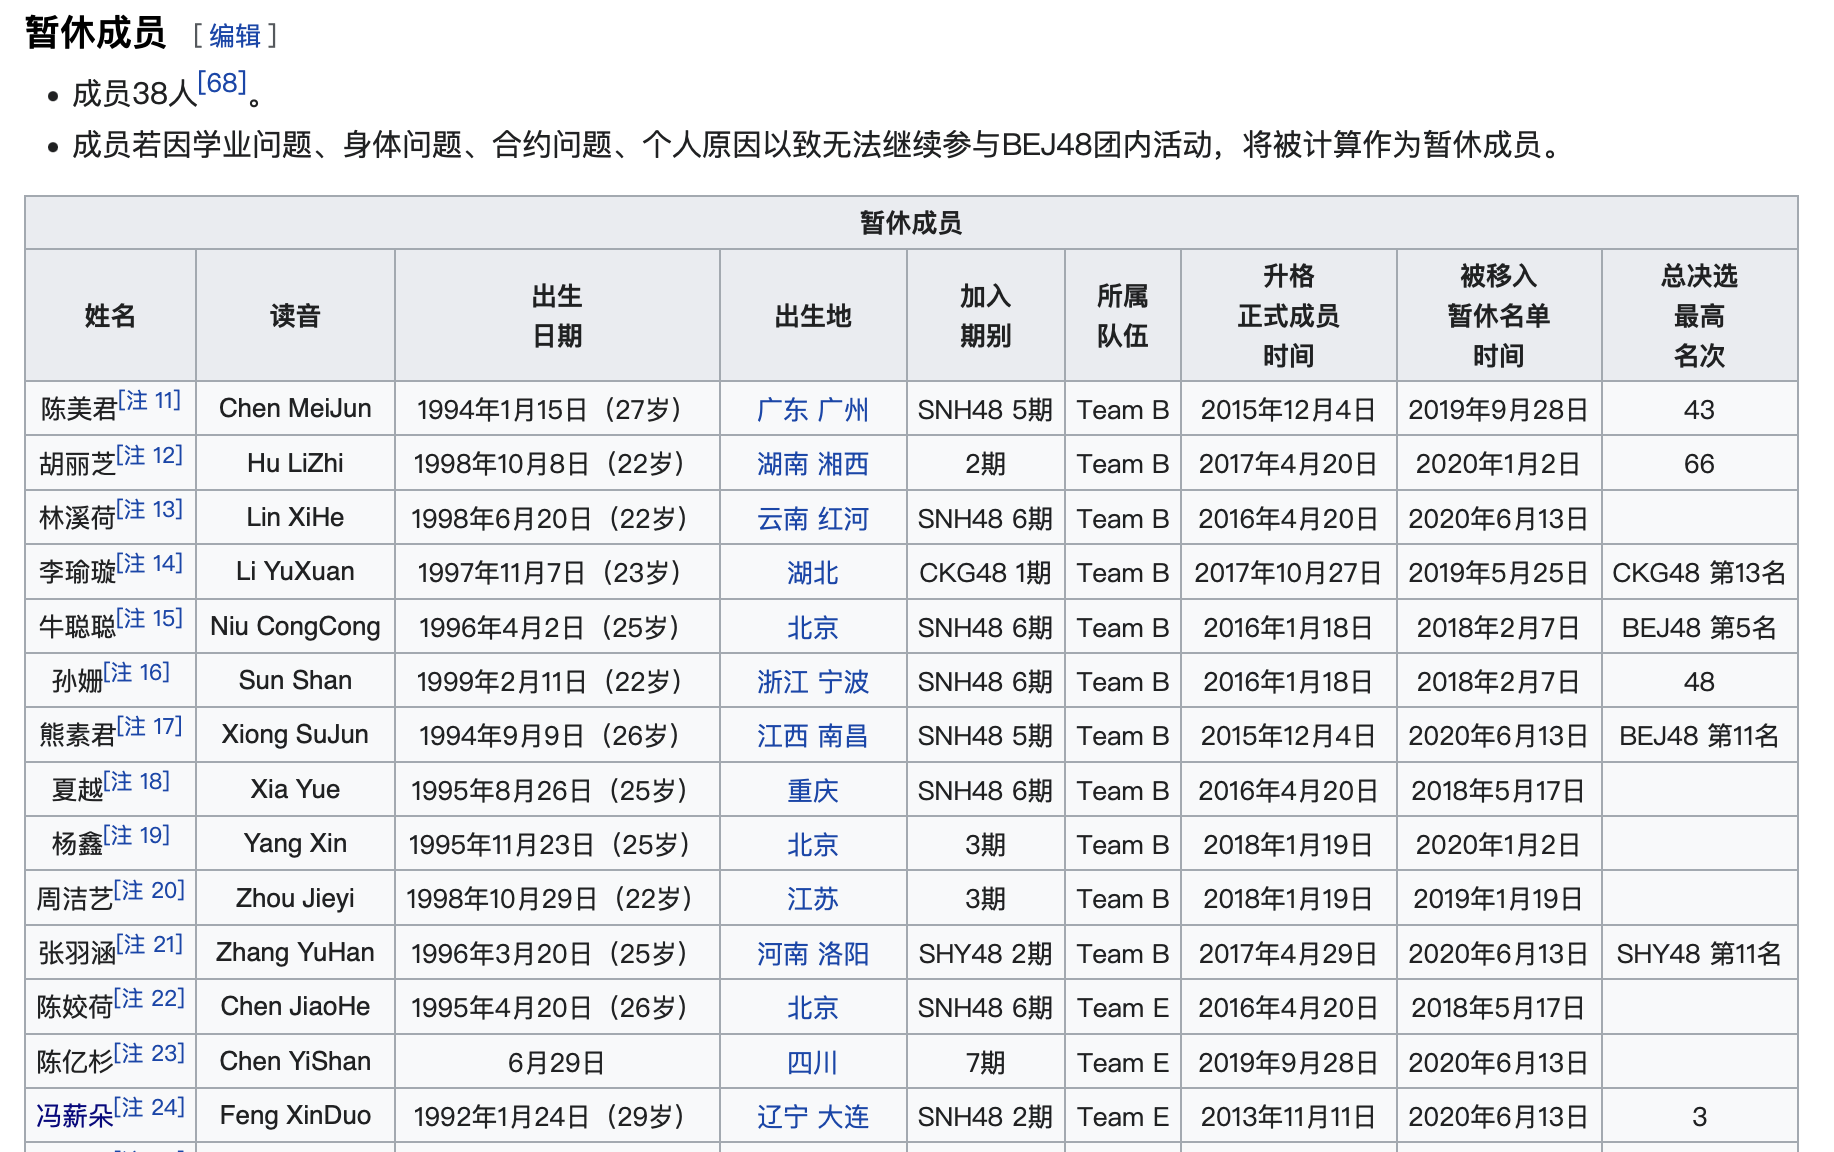Viewport: 1834px width, 1152px height.
Task: Follow the 江苏 link in 周洁艺 row
Action: (812, 899)
